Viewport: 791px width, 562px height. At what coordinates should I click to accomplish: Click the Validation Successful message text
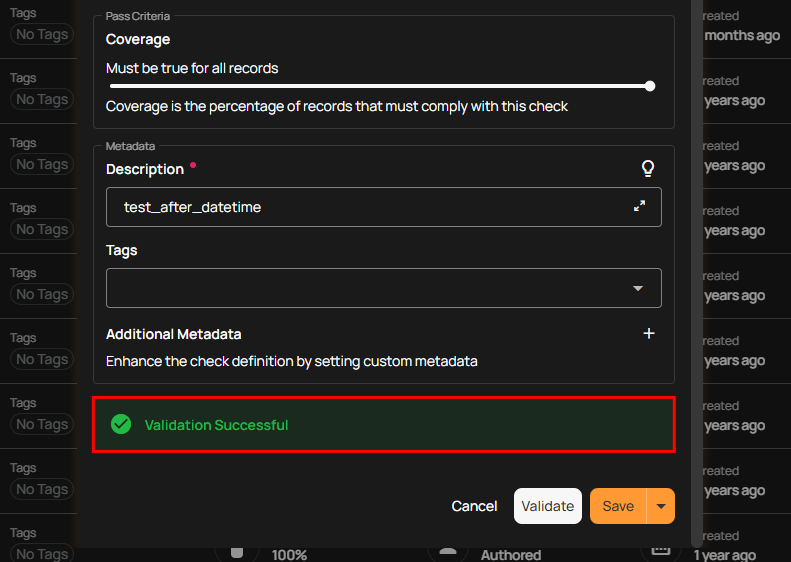click(216, 425)
